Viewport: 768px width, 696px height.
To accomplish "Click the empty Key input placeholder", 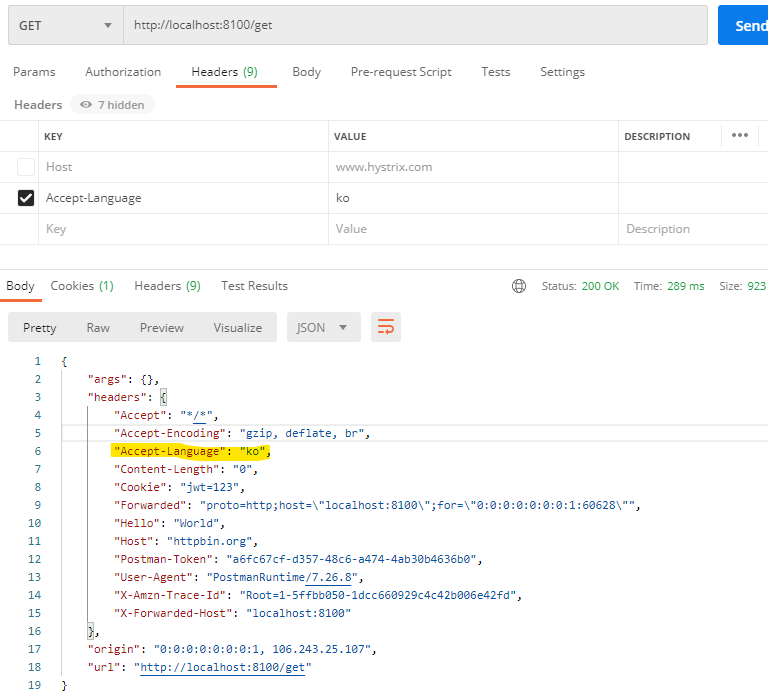I will 184,229.
